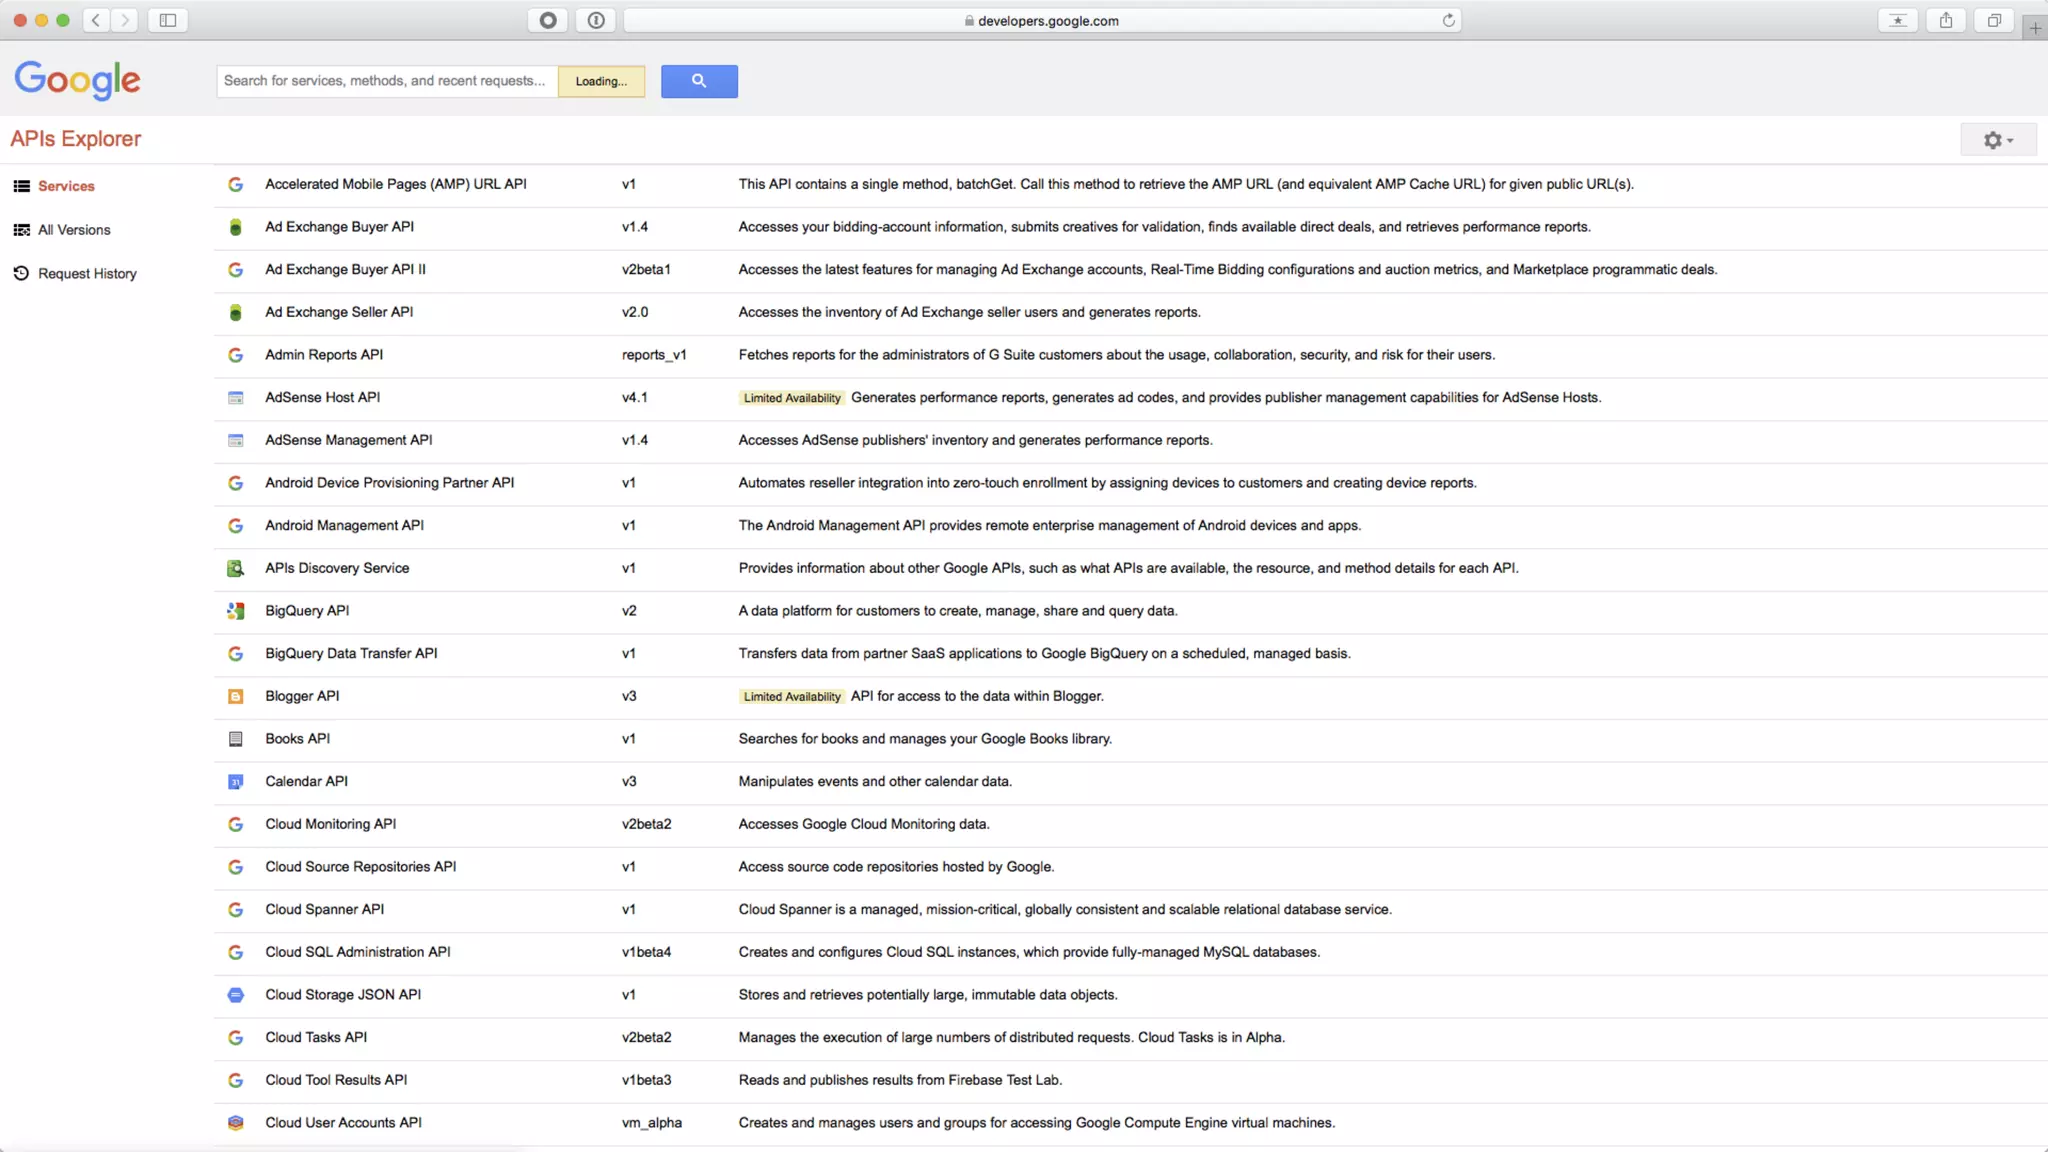The width and height of the screenshot is (2048, 1152).
Task: Click the AdSense Host API icon
Action: tap(236, 398)
